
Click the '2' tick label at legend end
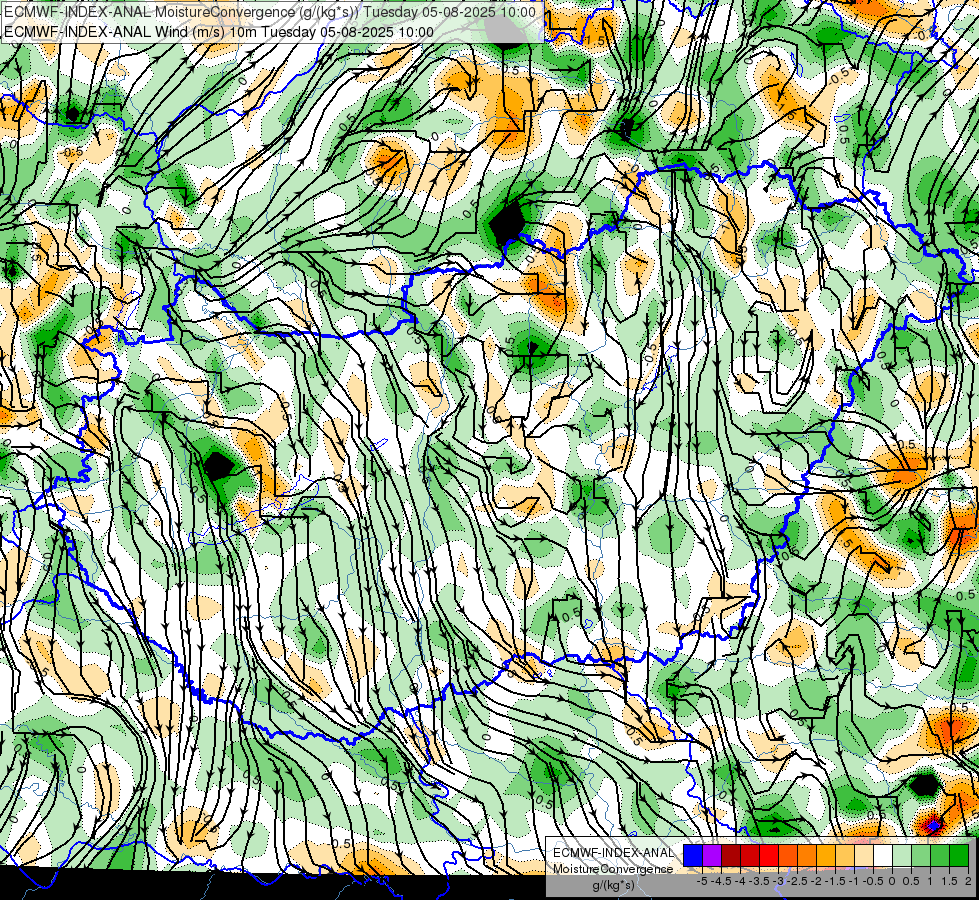pyautogui.click(x=968, y=881)
